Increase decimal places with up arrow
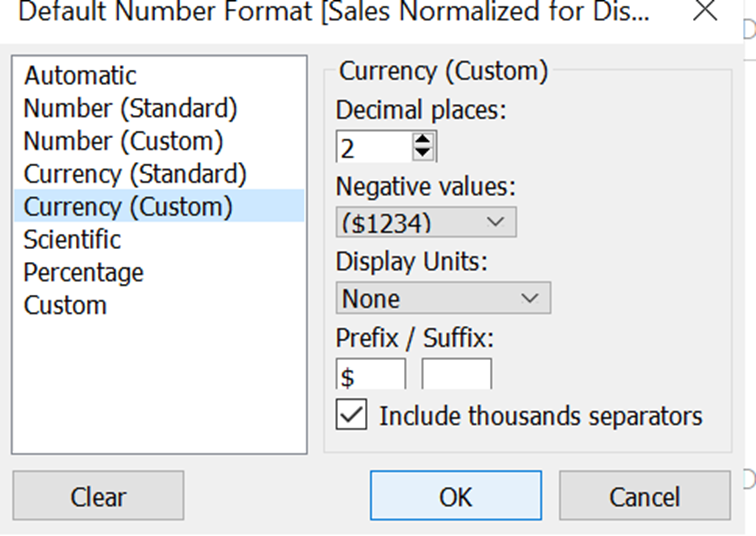This screenshot has height=536, width=756. coord(424,142)
